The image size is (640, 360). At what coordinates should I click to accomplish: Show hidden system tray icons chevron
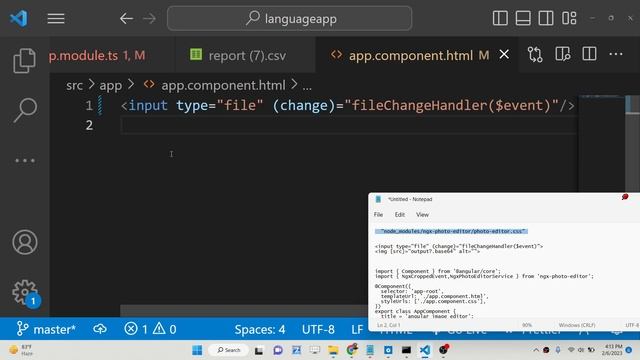click(x=536, y=350)
